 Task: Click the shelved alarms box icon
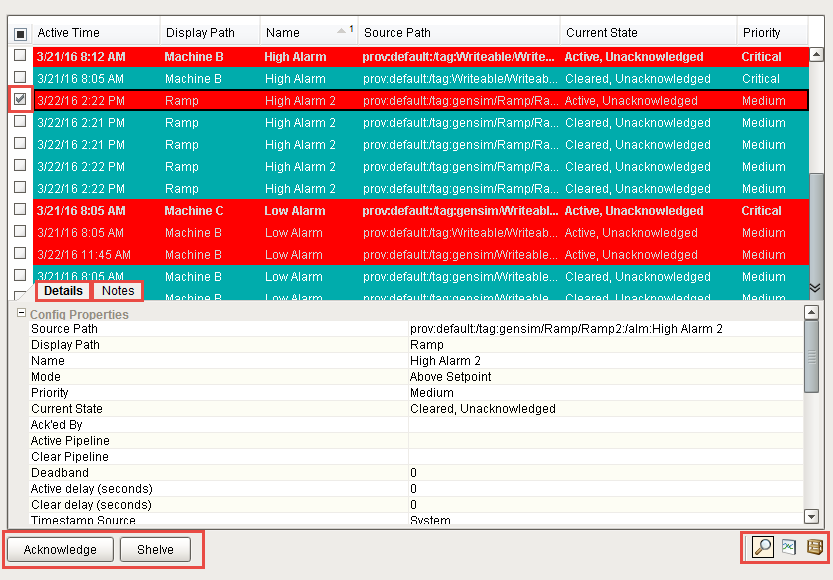(x=815, y=547)
